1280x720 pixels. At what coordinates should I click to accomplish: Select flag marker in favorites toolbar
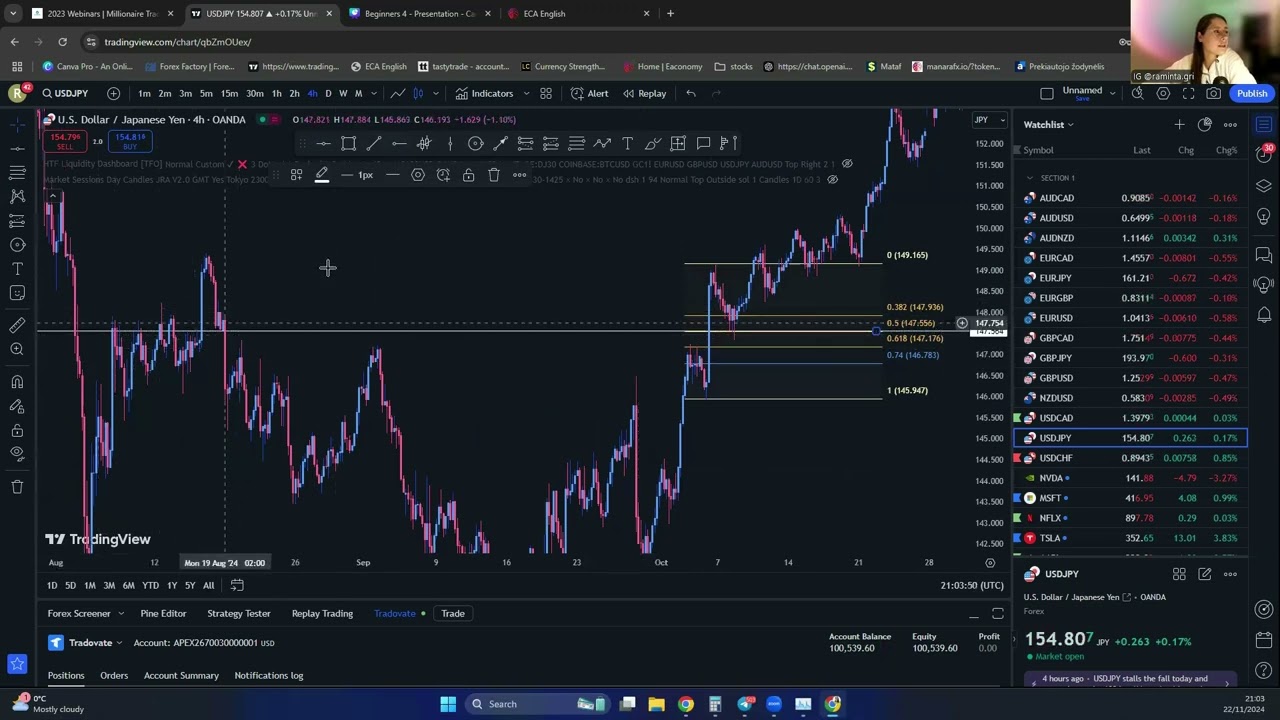point(728,144)
